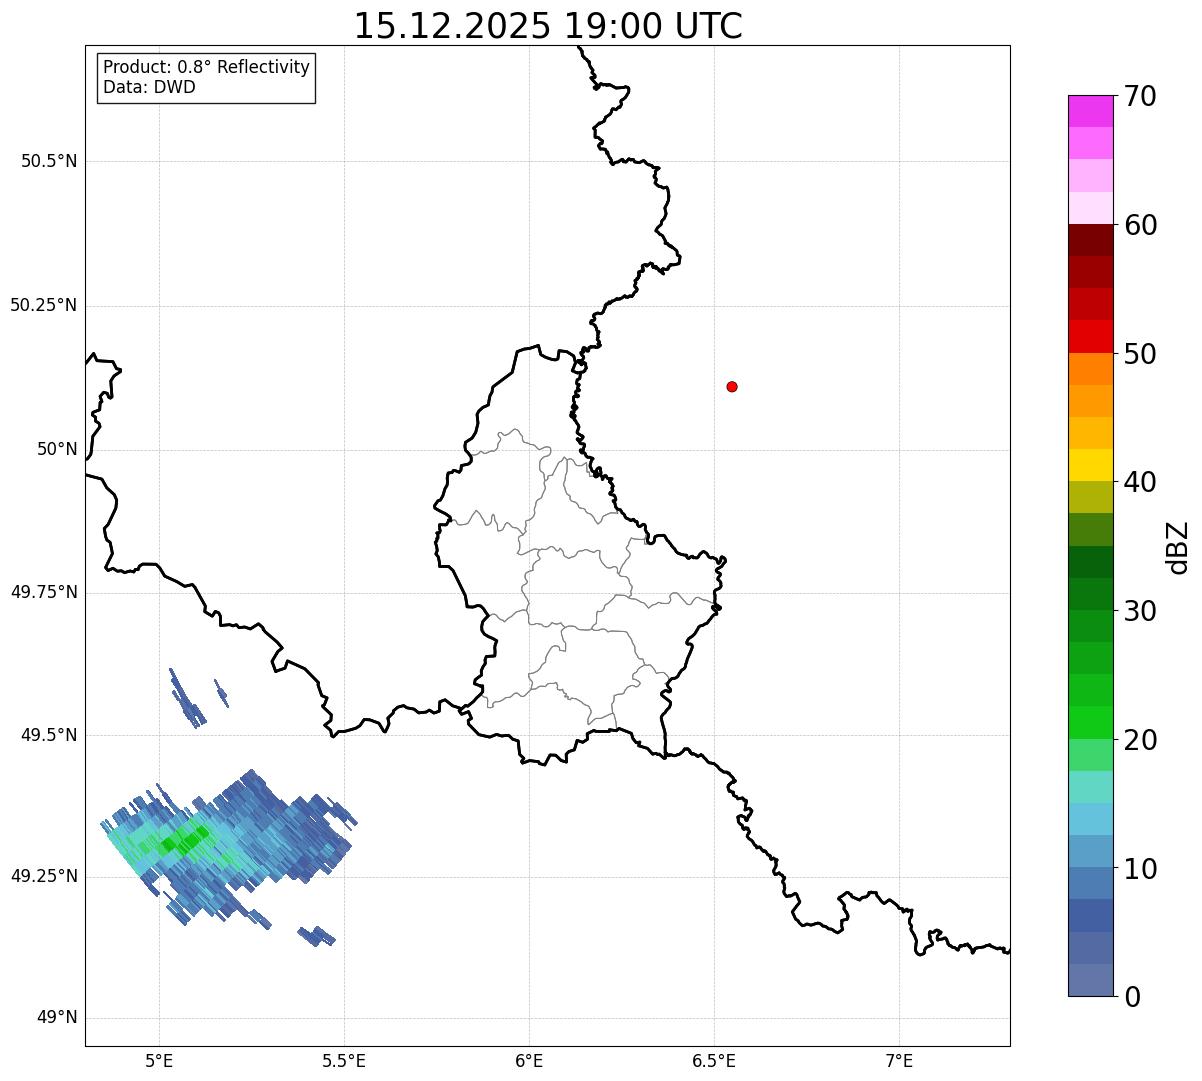
Task: Click the bright green swatch above 20 dBZ
Action: click(1090, 722)
